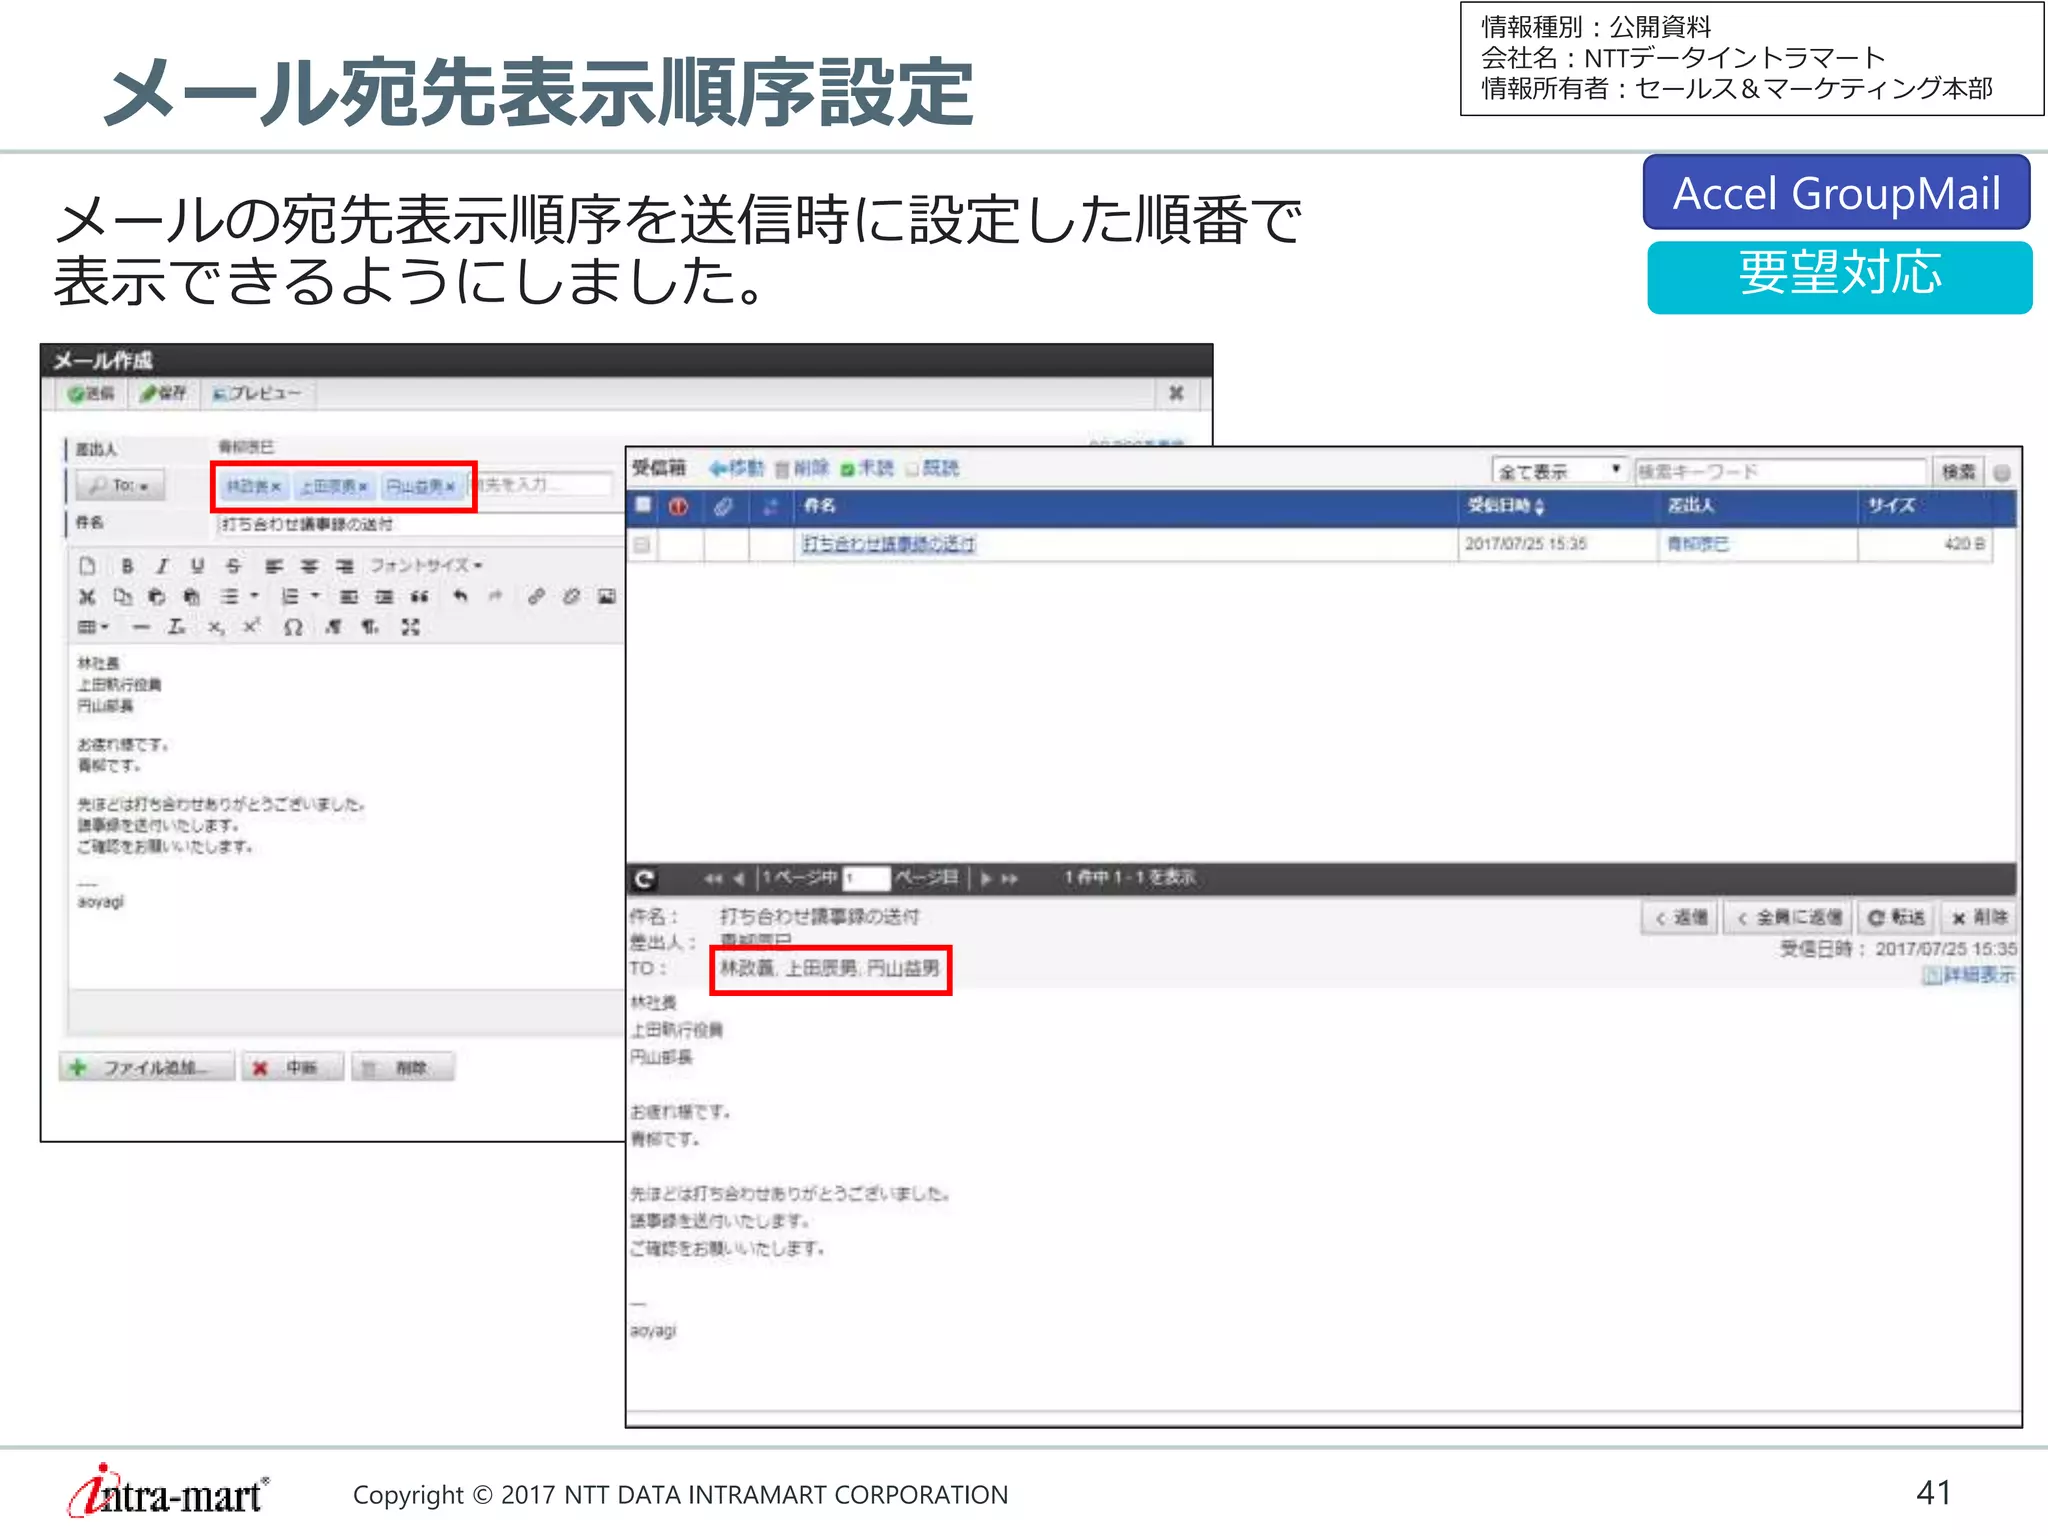
Task: Click the refresh icon in pagination bar
Action: 645,879
